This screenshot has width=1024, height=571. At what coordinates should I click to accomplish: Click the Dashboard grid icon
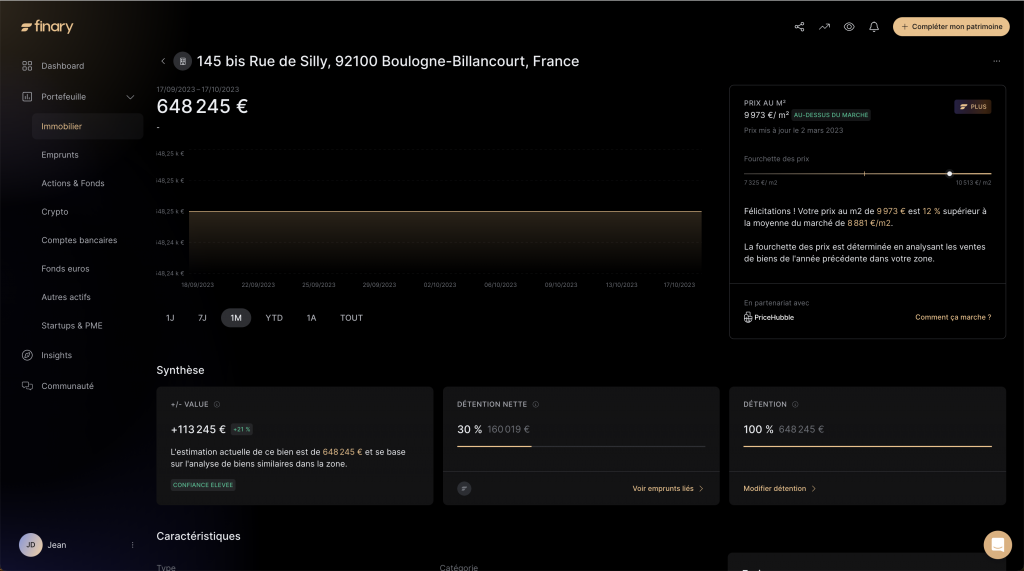coord(27,66)
